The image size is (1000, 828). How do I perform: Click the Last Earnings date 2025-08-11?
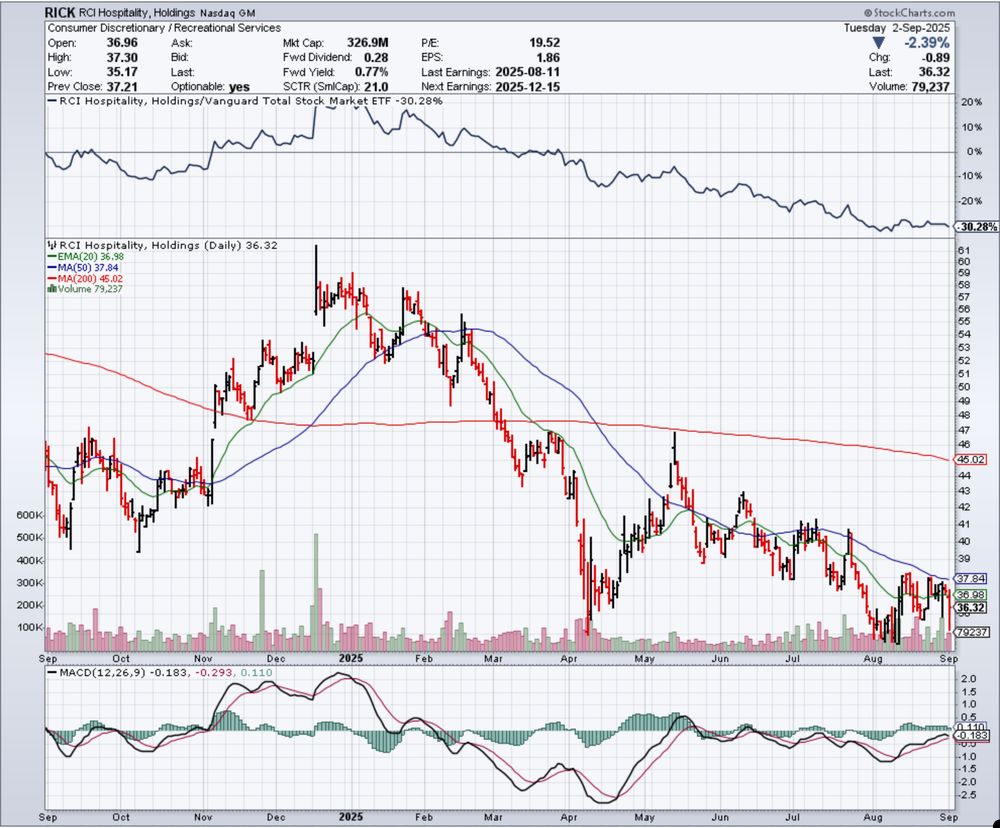(527, 72)
